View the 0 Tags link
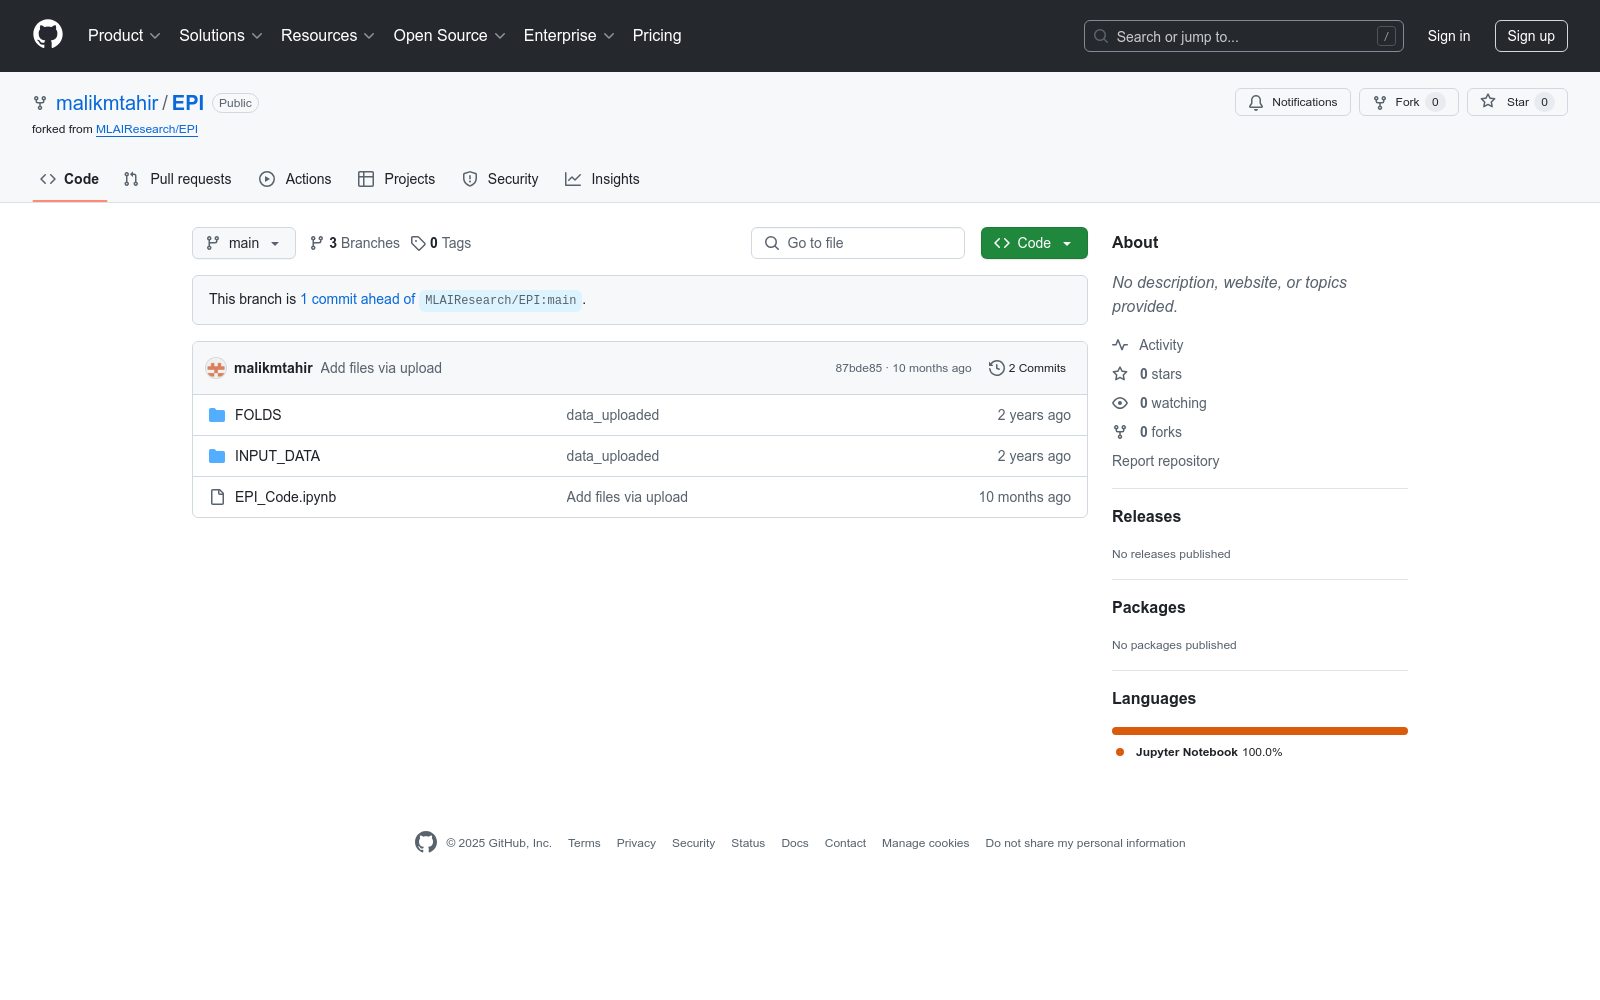1600x1000 pixels. pos(441,243)
